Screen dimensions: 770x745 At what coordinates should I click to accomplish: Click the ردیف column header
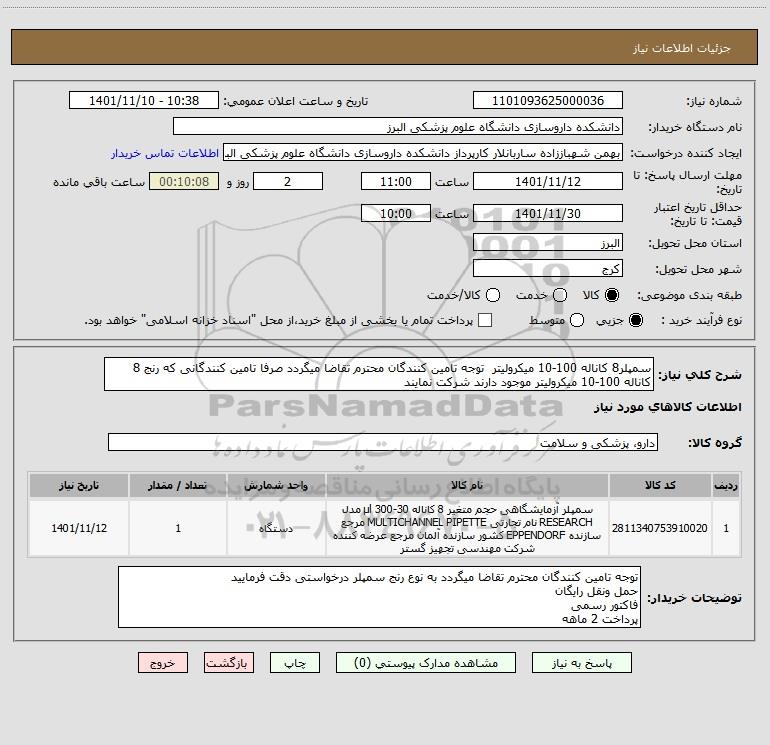pos(726,485)
